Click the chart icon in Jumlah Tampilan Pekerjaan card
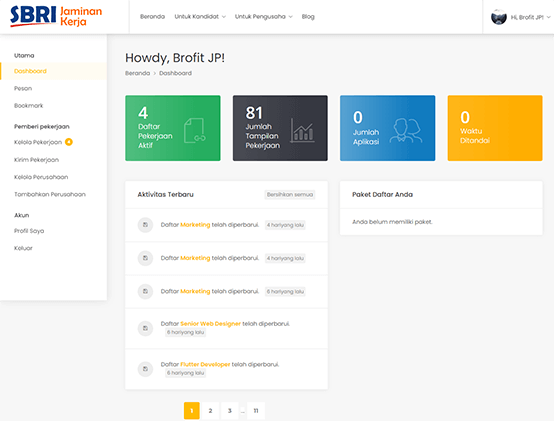Screen dimensions: 554x421 pyautogui.click(x=302, y=130)
